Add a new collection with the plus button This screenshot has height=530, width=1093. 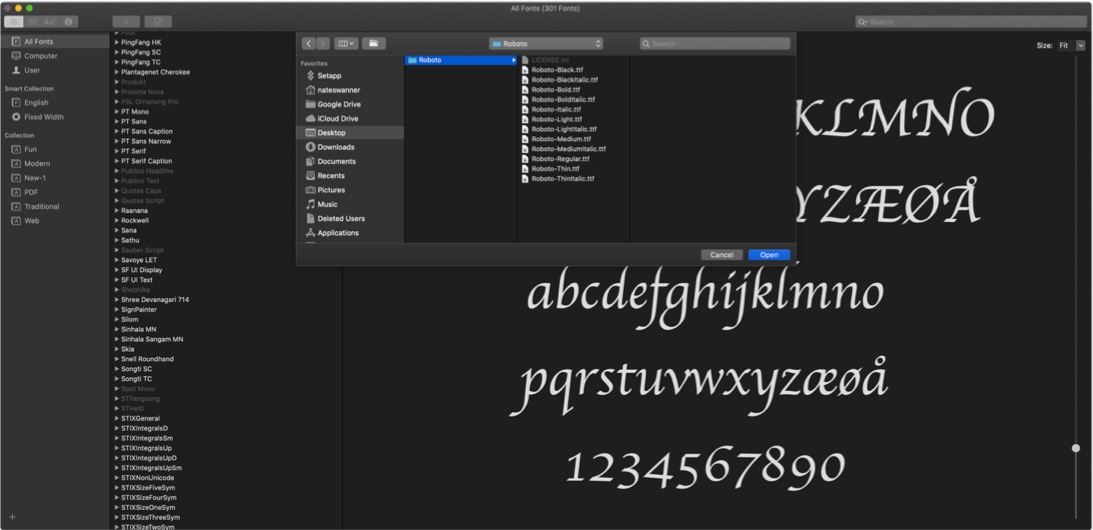12,517
